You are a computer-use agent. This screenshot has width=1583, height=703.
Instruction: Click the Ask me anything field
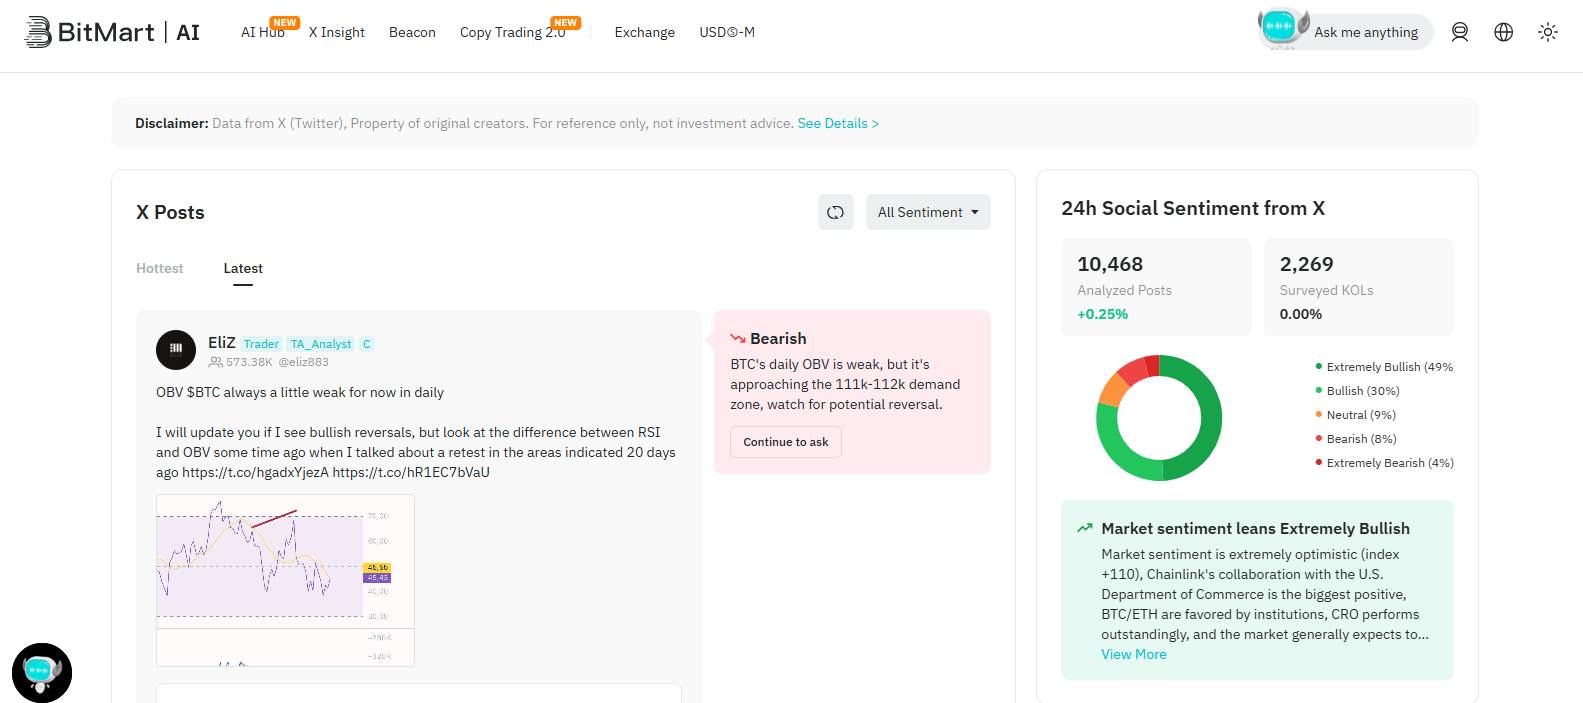pyautogui.click(x=1366, y=32)
